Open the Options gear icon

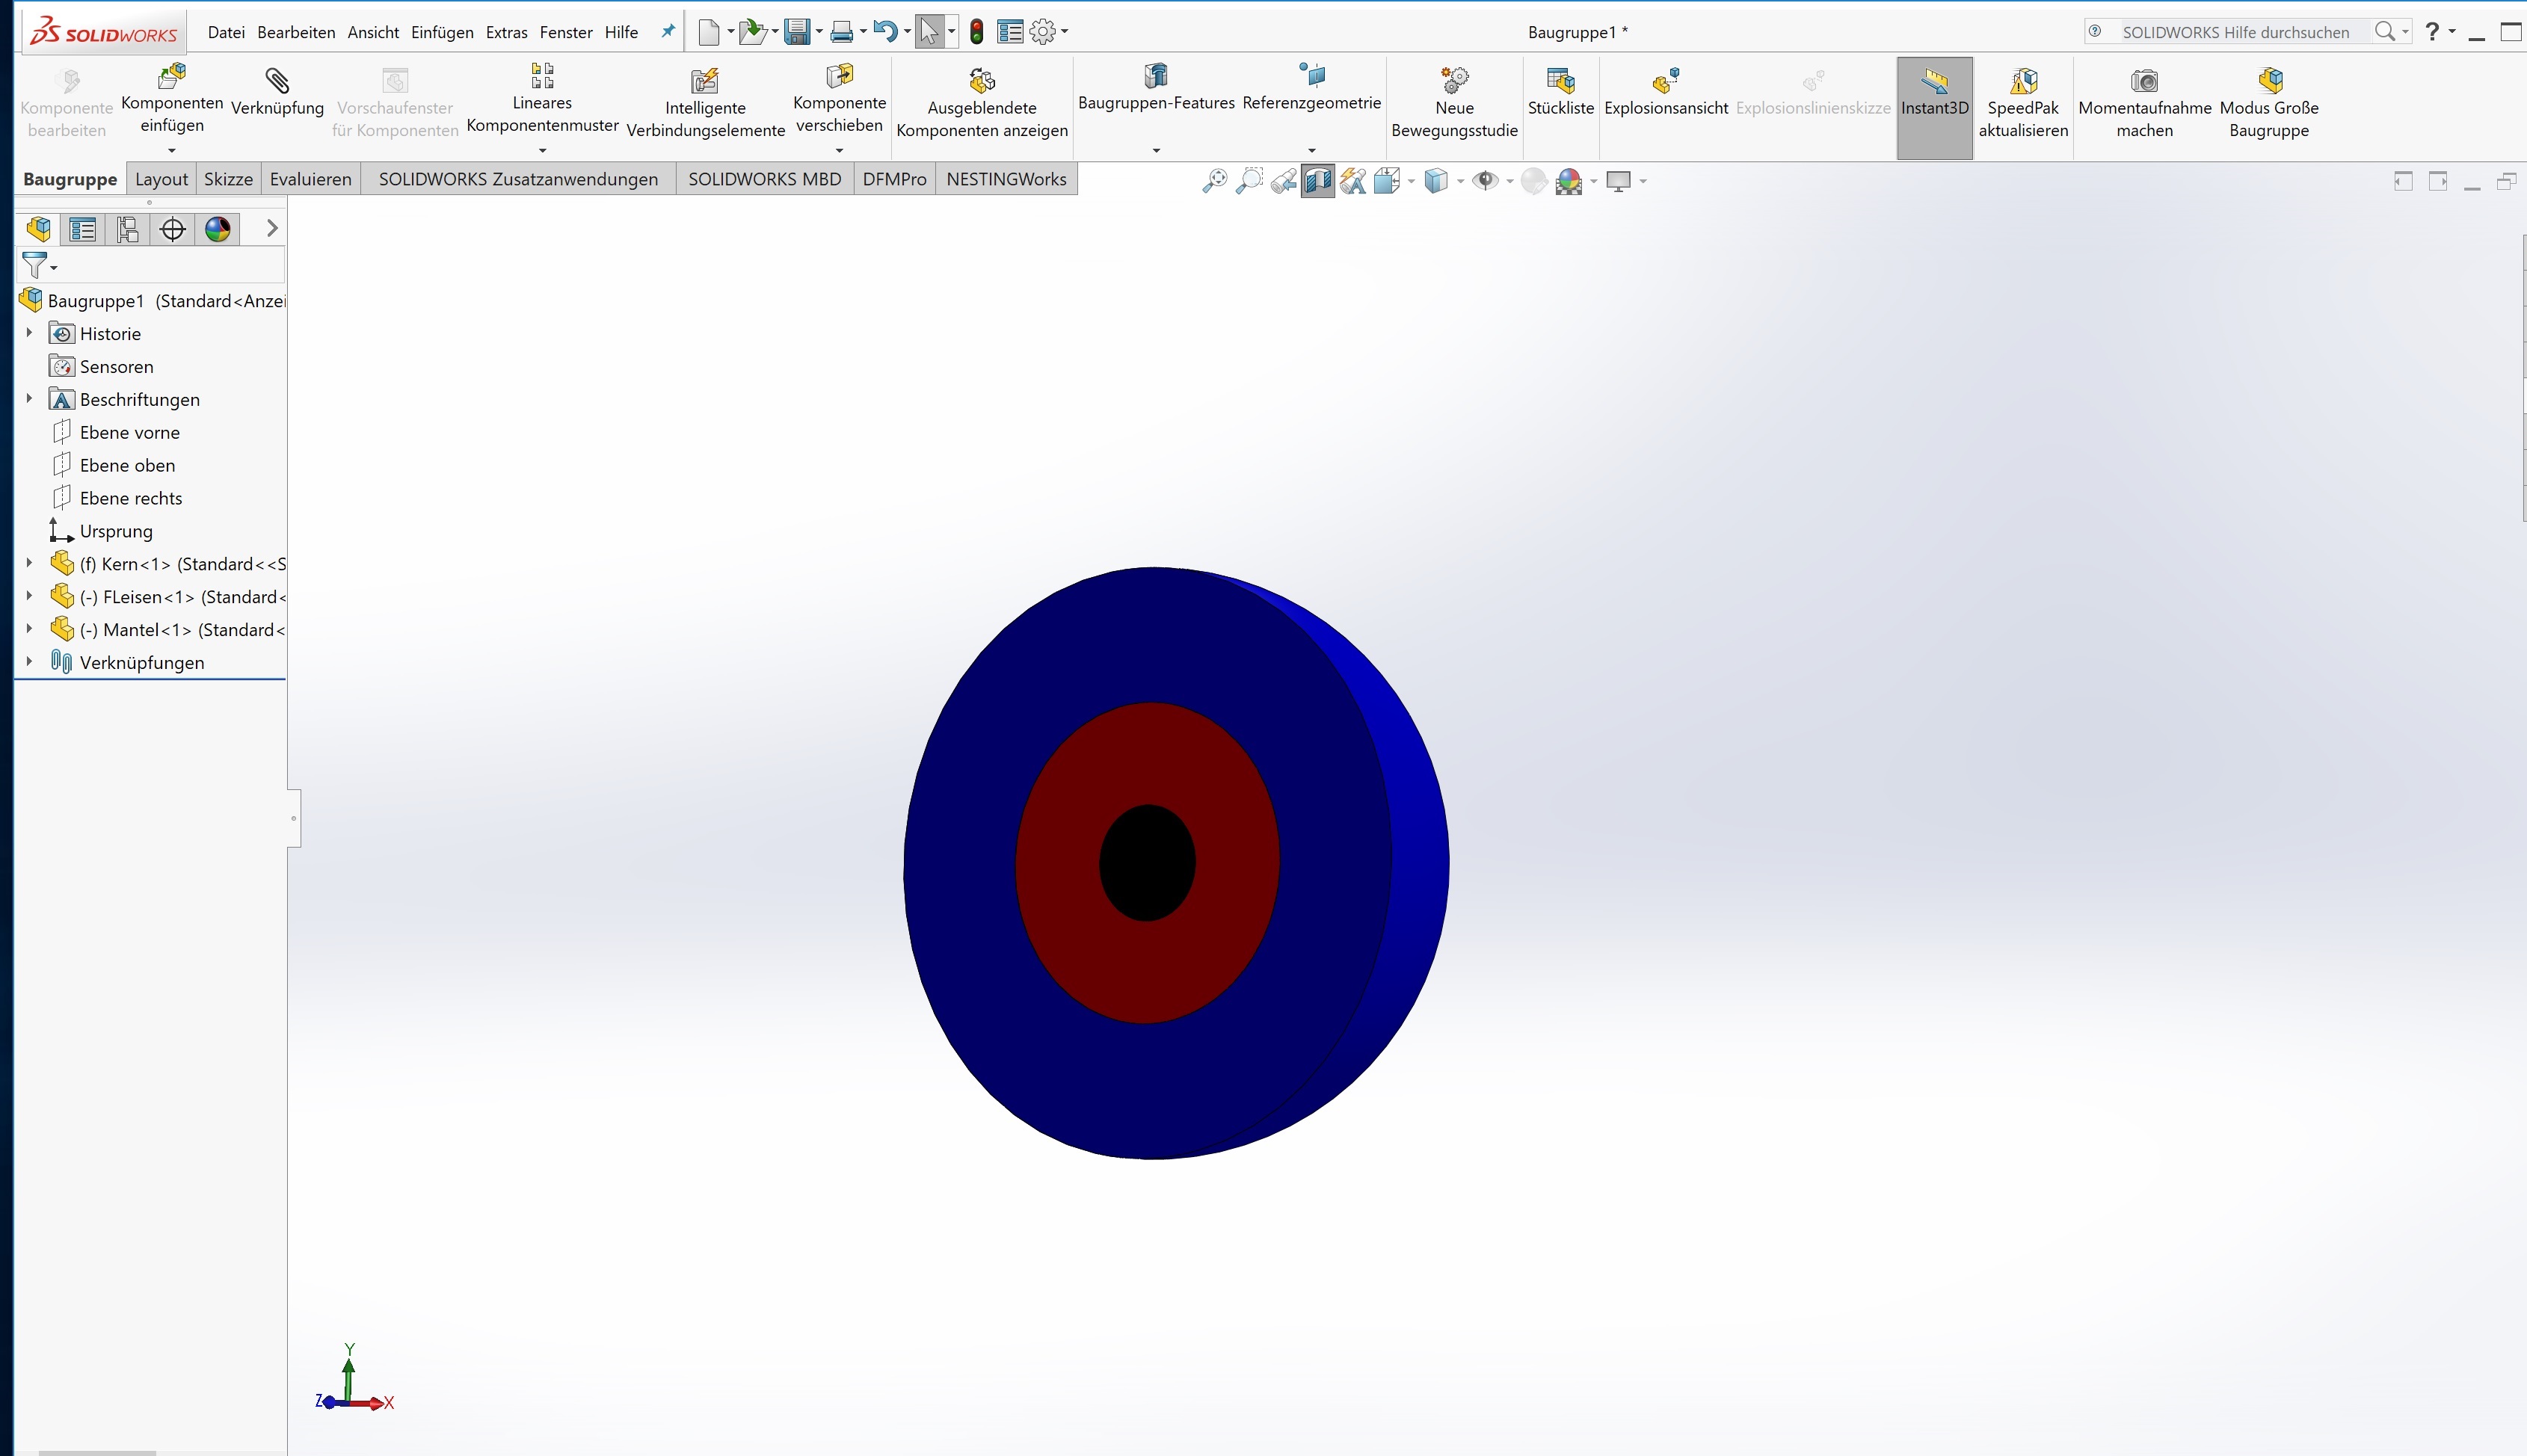(1042, 32)
